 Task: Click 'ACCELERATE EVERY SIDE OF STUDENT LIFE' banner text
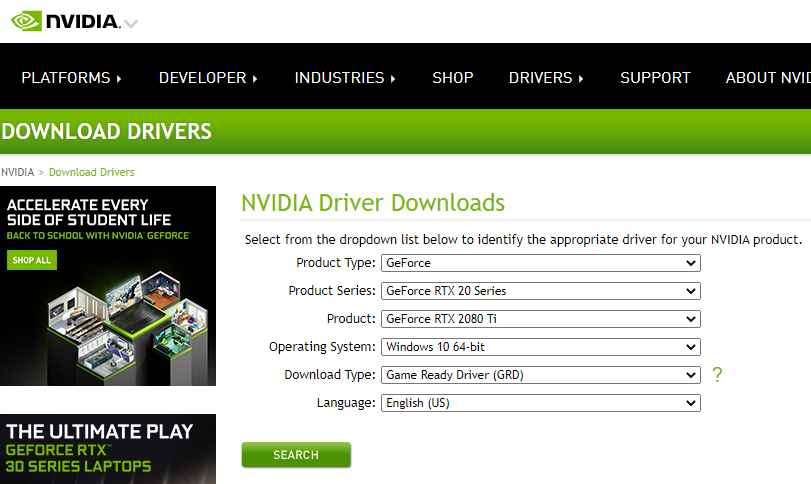coord(89,212)
